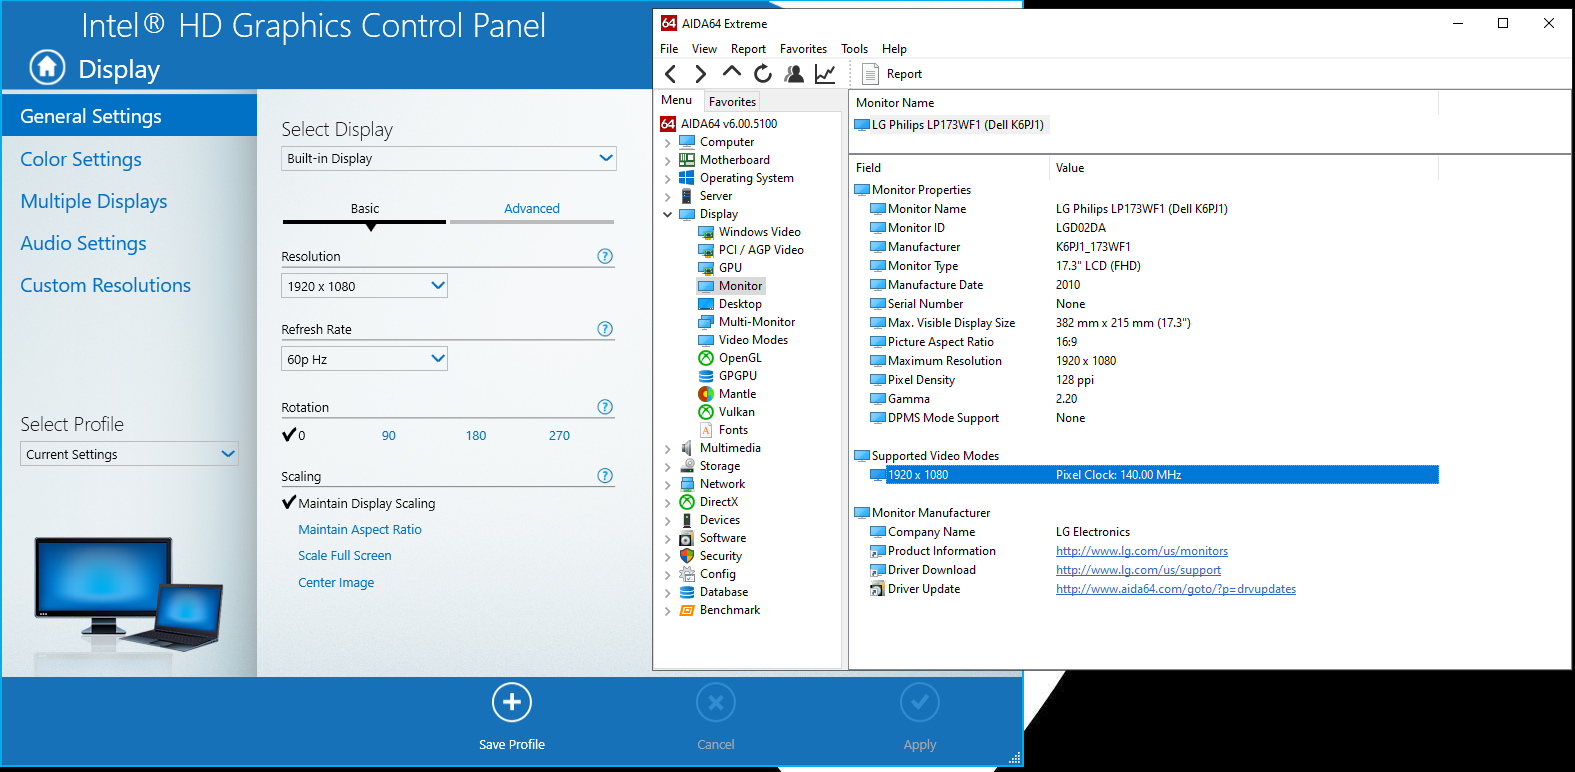Viewport: 1575px width, 772px height.
Task: Switch to the Favorites tab
Action: (732, 102)
